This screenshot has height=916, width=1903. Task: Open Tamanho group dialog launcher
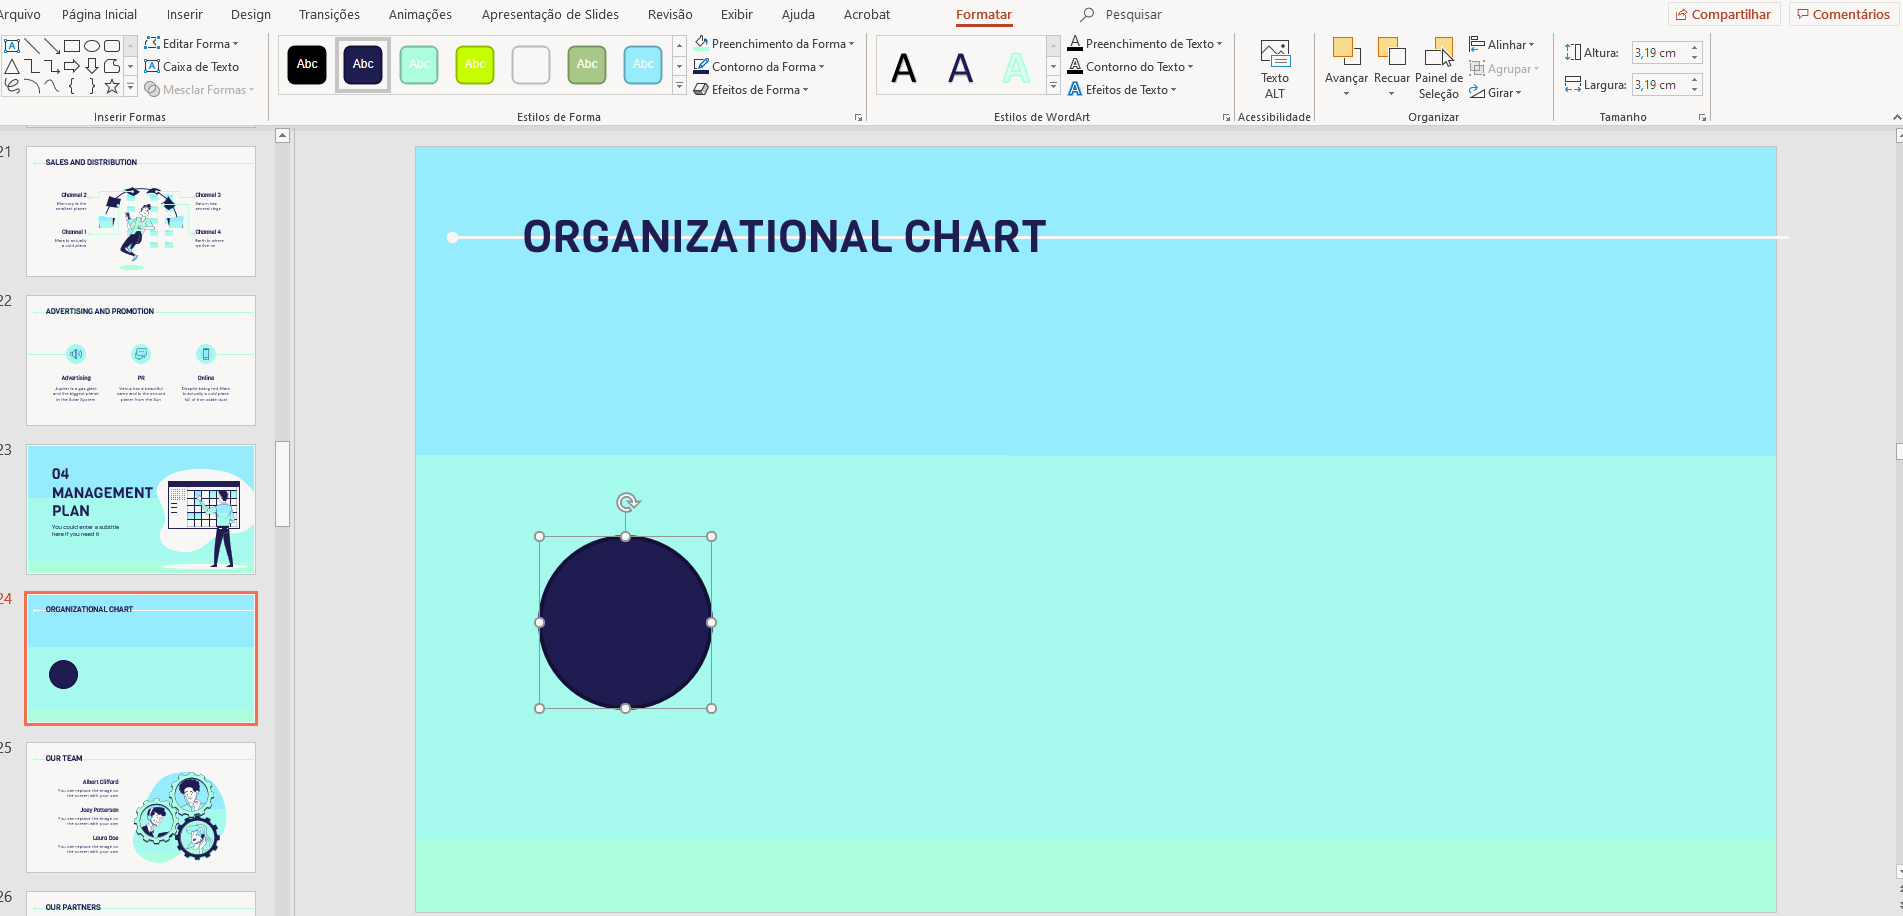(1702, 118)
